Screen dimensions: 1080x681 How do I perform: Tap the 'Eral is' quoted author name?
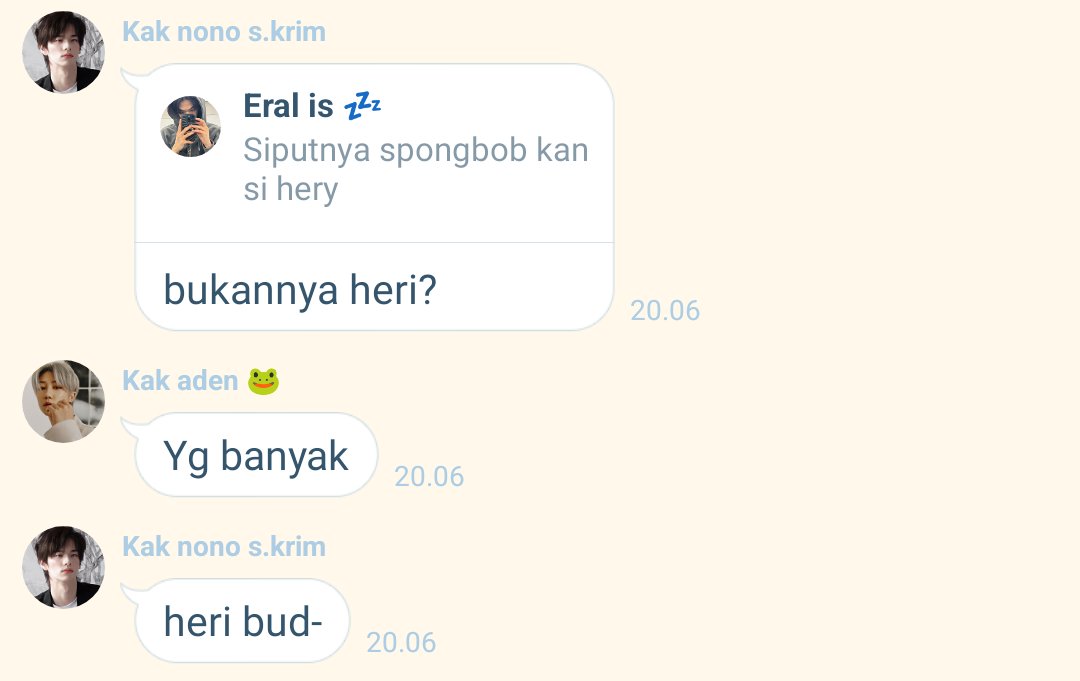pos(288,106)
